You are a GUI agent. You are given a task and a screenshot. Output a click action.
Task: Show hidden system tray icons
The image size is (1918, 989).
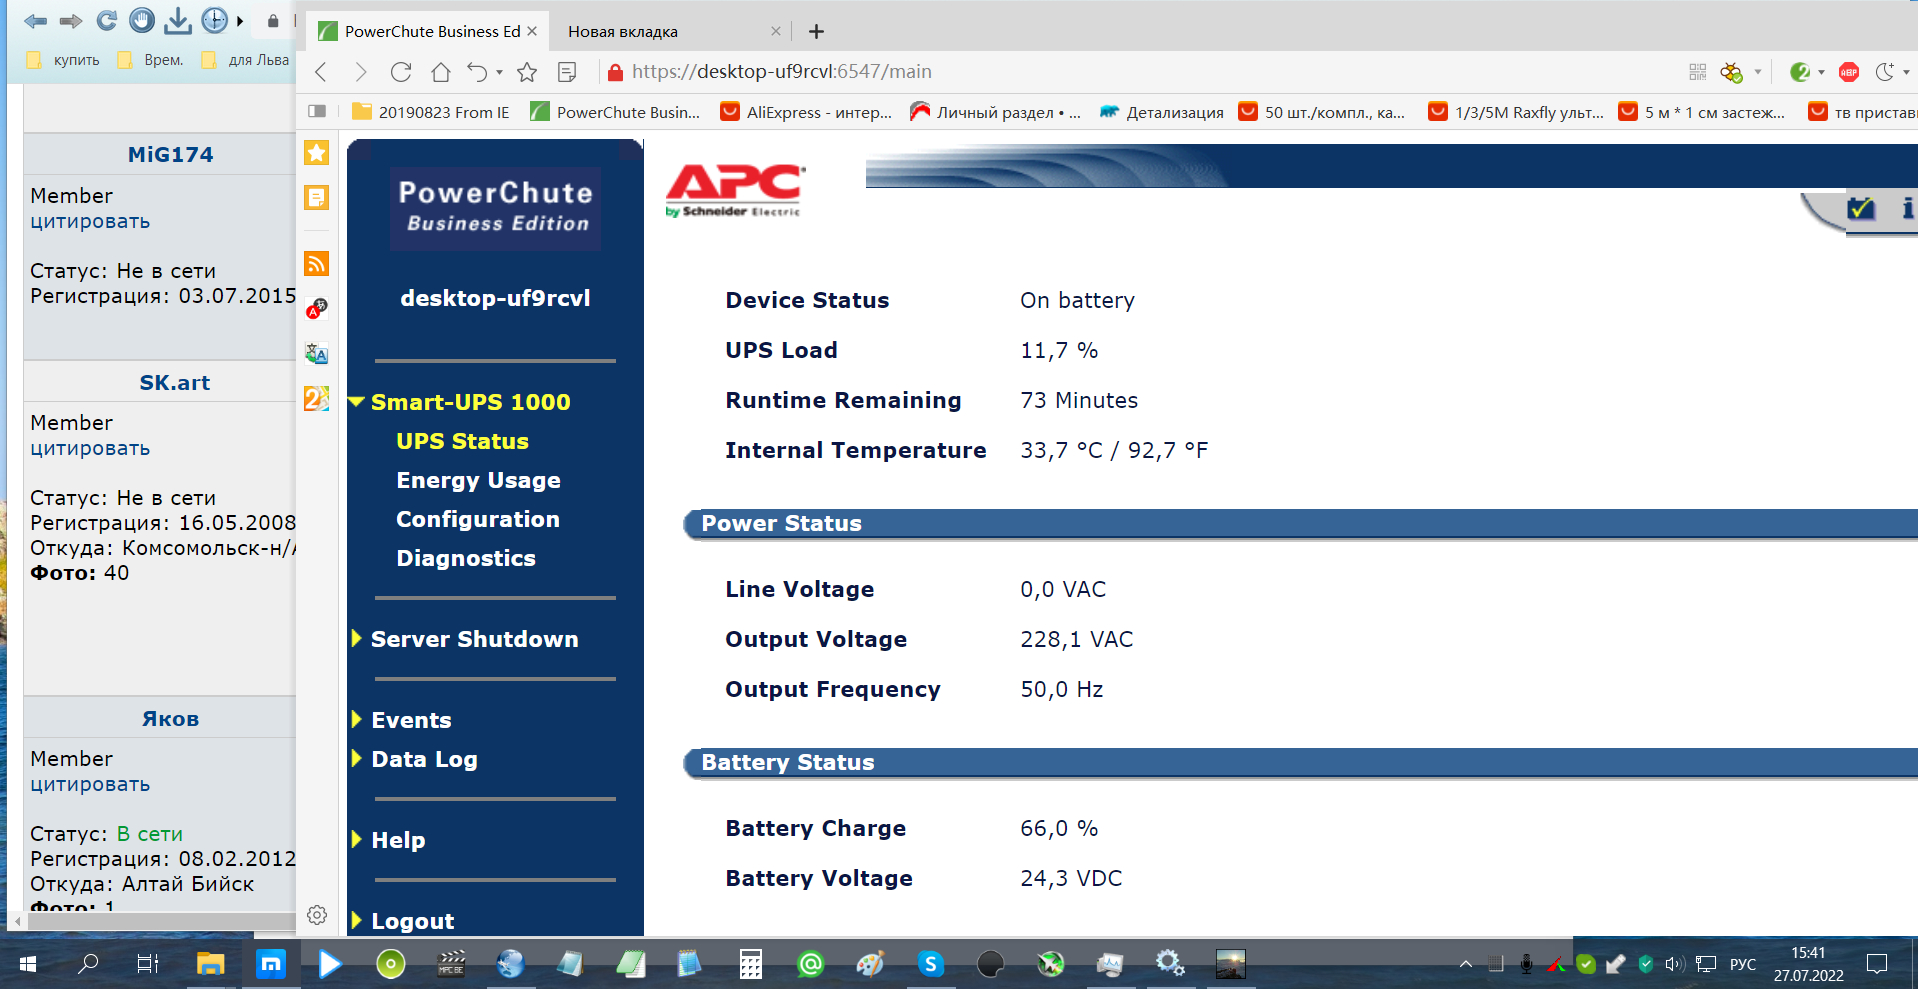1466,964
